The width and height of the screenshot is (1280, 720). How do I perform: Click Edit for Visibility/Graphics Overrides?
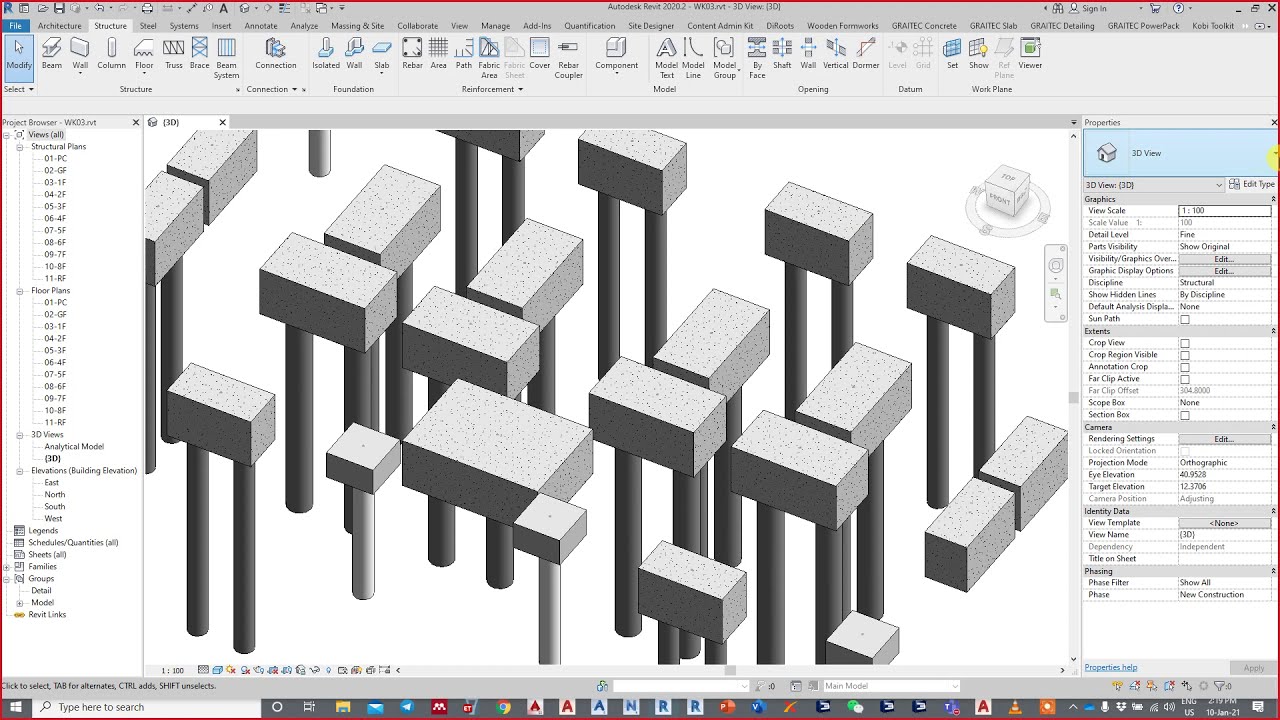point(1224,259)
